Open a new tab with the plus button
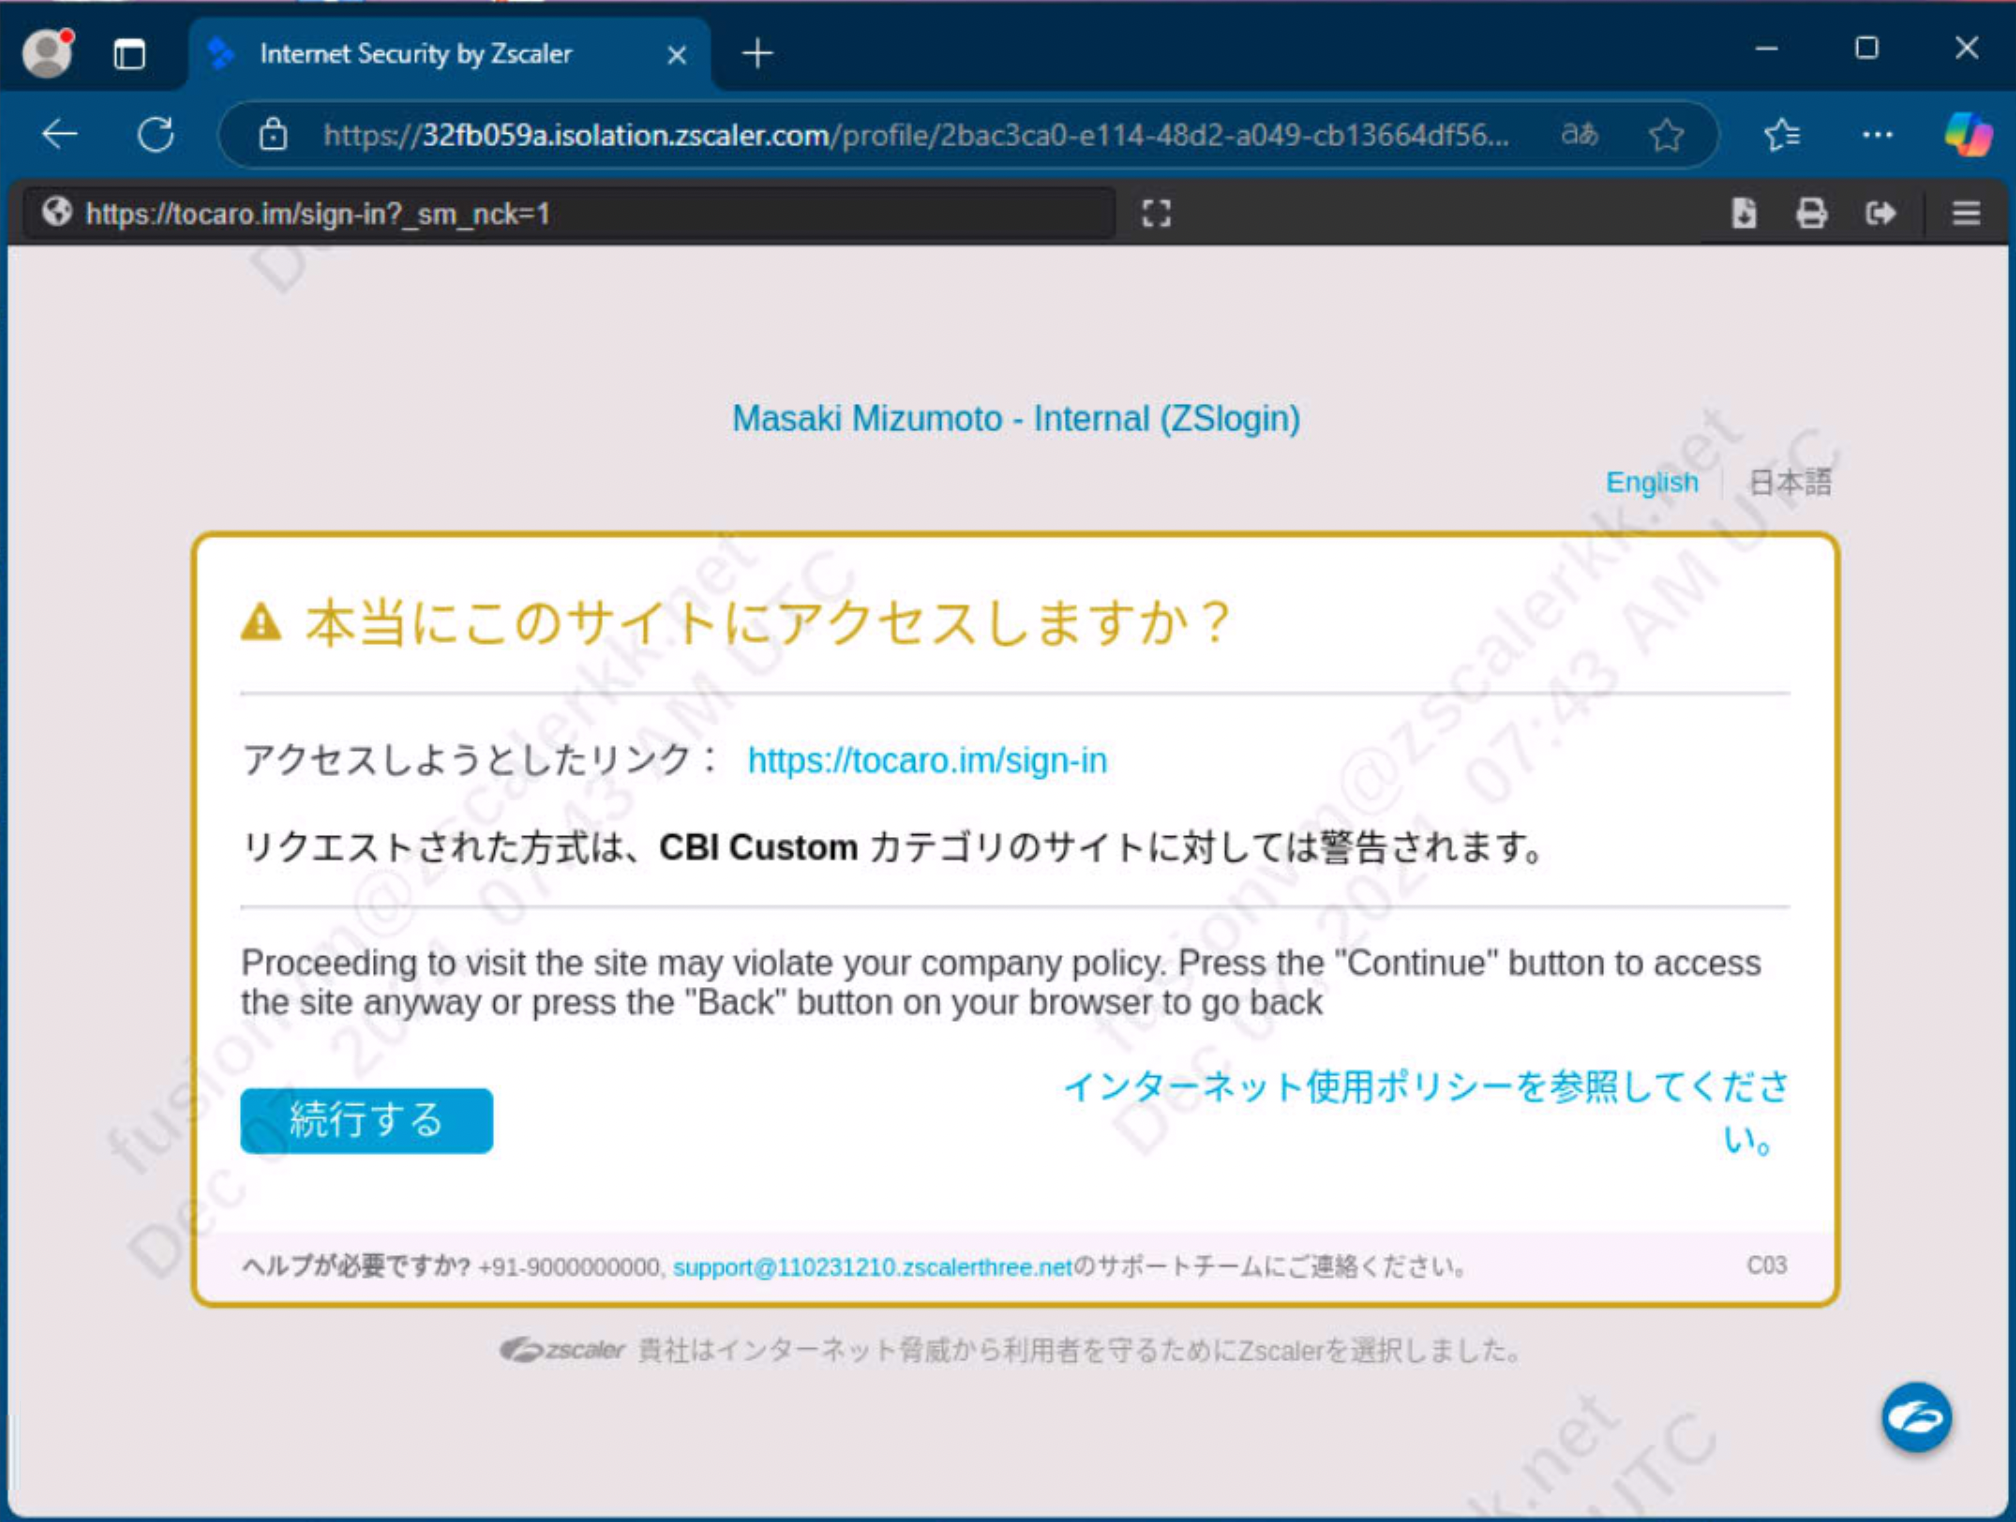Image resolution: width=2016 pixels, height=1522 pixels. pos(757,52)
